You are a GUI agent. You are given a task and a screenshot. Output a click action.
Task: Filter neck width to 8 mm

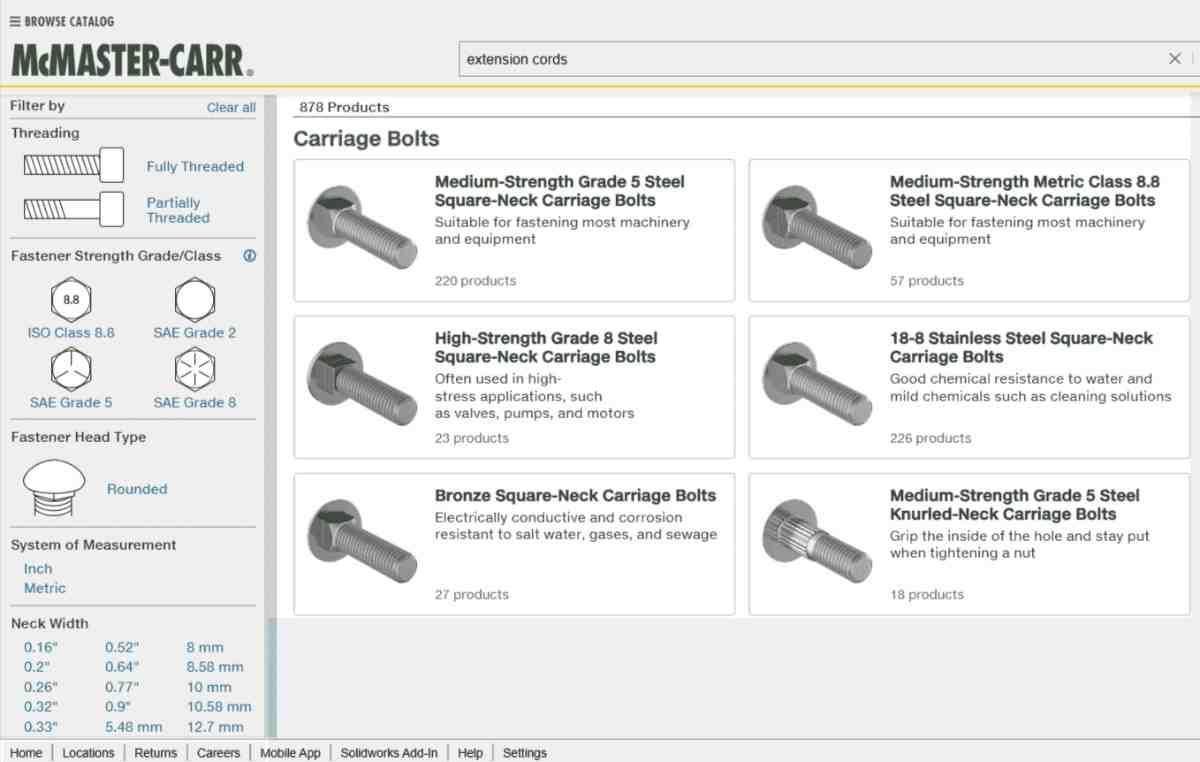(x=205, y=647)
